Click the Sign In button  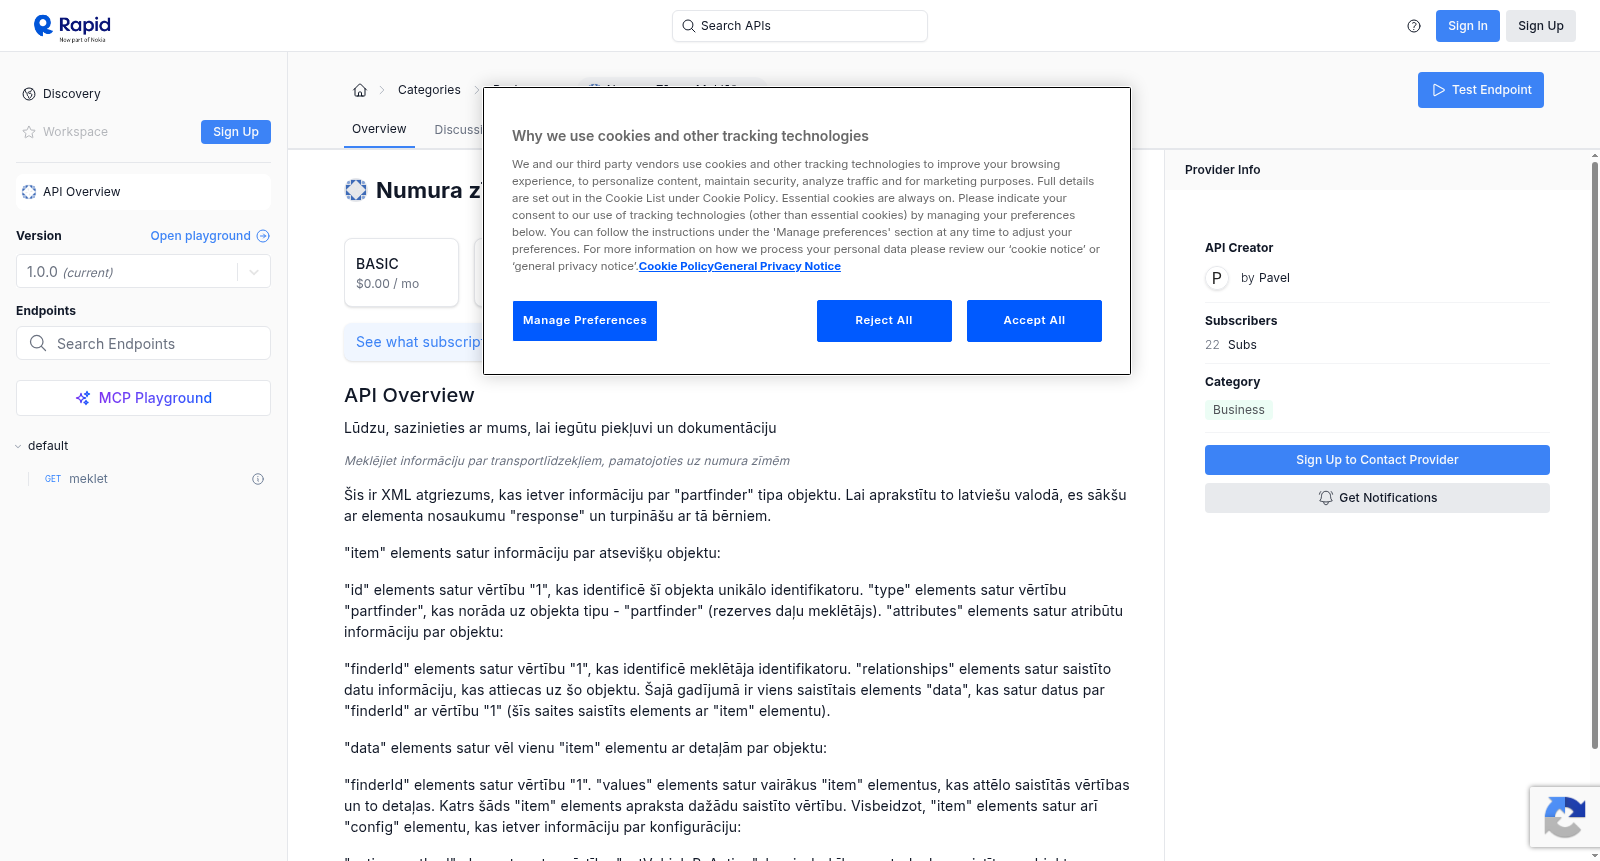click(x=1468, y=26)
